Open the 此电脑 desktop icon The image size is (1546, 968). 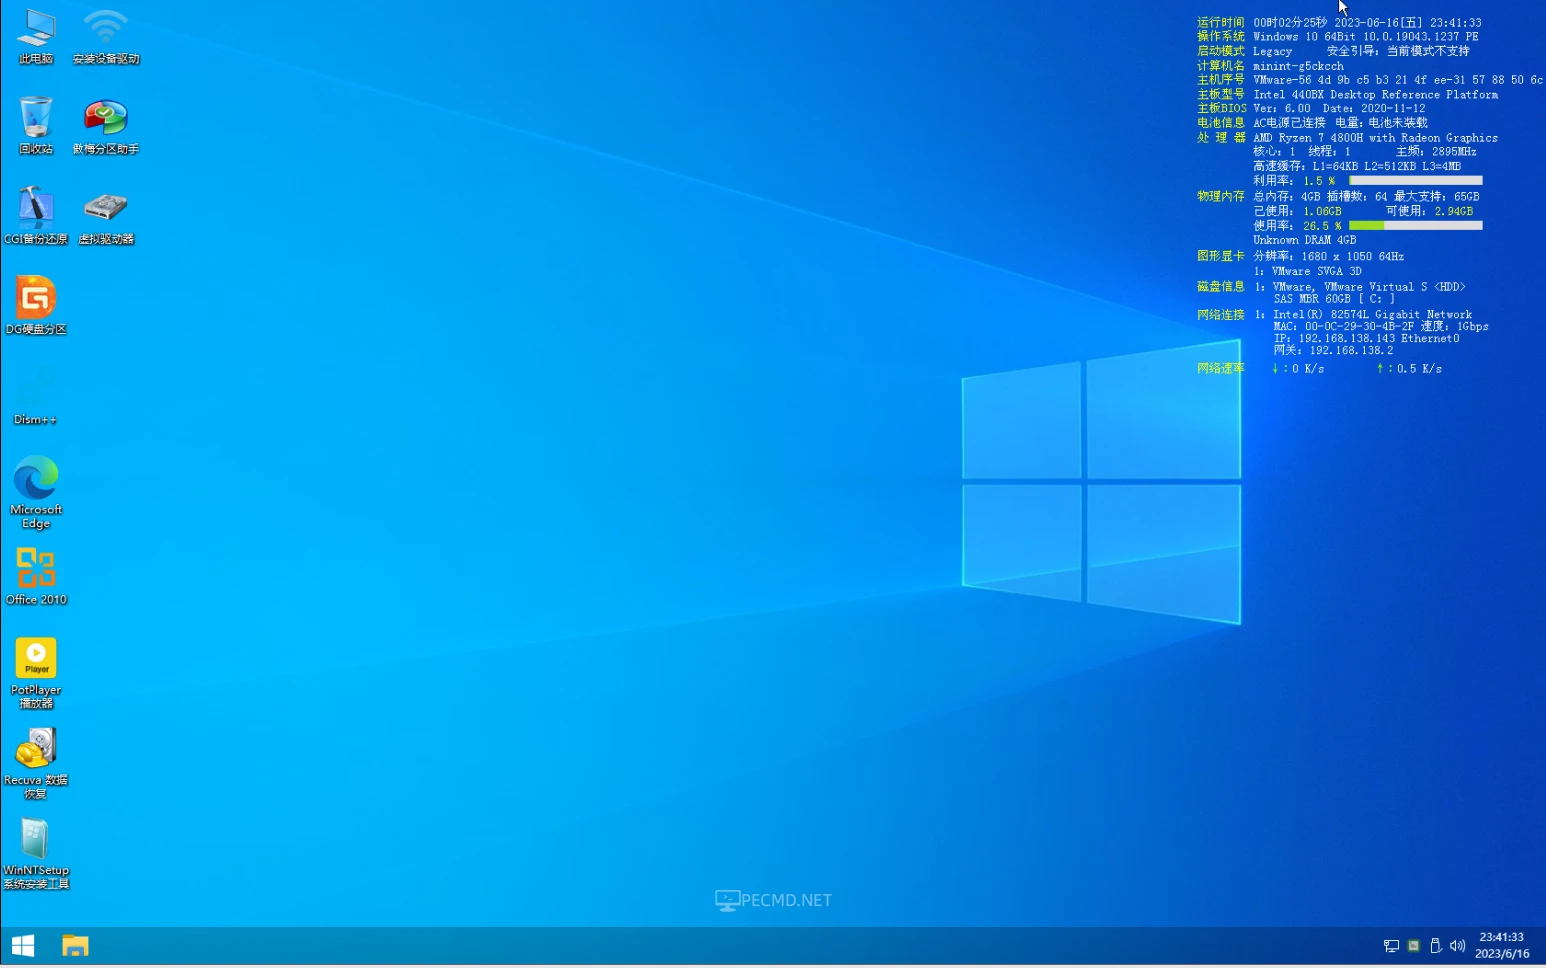pos(36,37)
